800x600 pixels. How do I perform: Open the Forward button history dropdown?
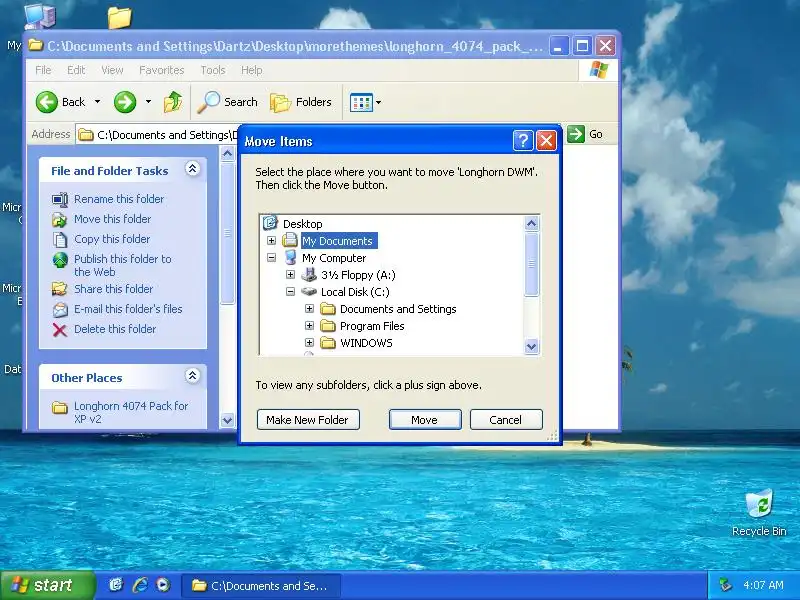[148, 102]
